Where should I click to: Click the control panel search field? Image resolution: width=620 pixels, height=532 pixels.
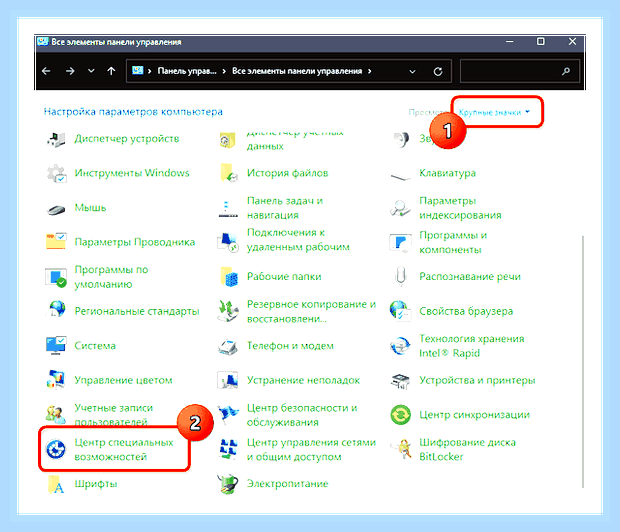pos(520,71)
